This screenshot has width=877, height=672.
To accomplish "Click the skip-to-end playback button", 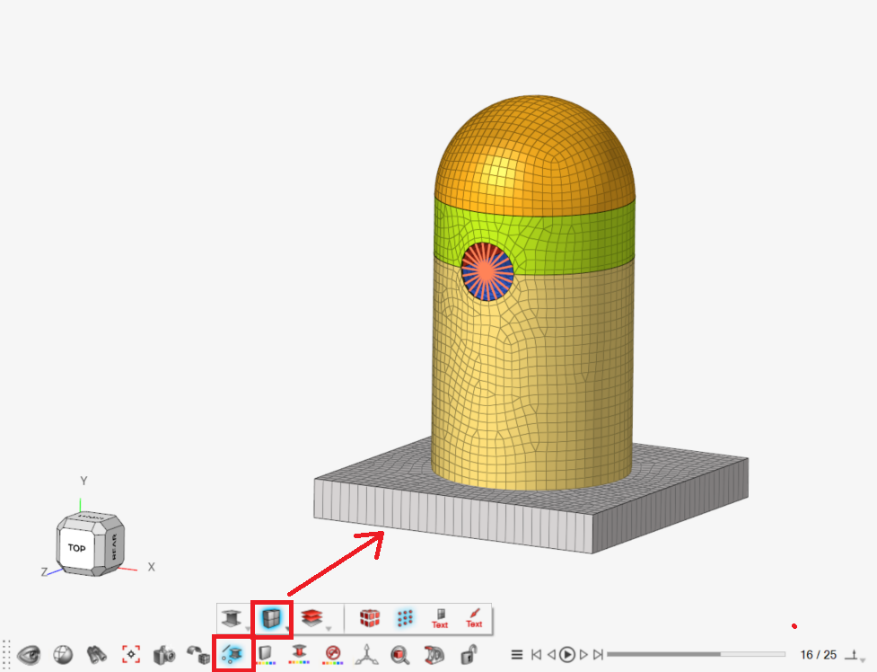I will [600, 654].
